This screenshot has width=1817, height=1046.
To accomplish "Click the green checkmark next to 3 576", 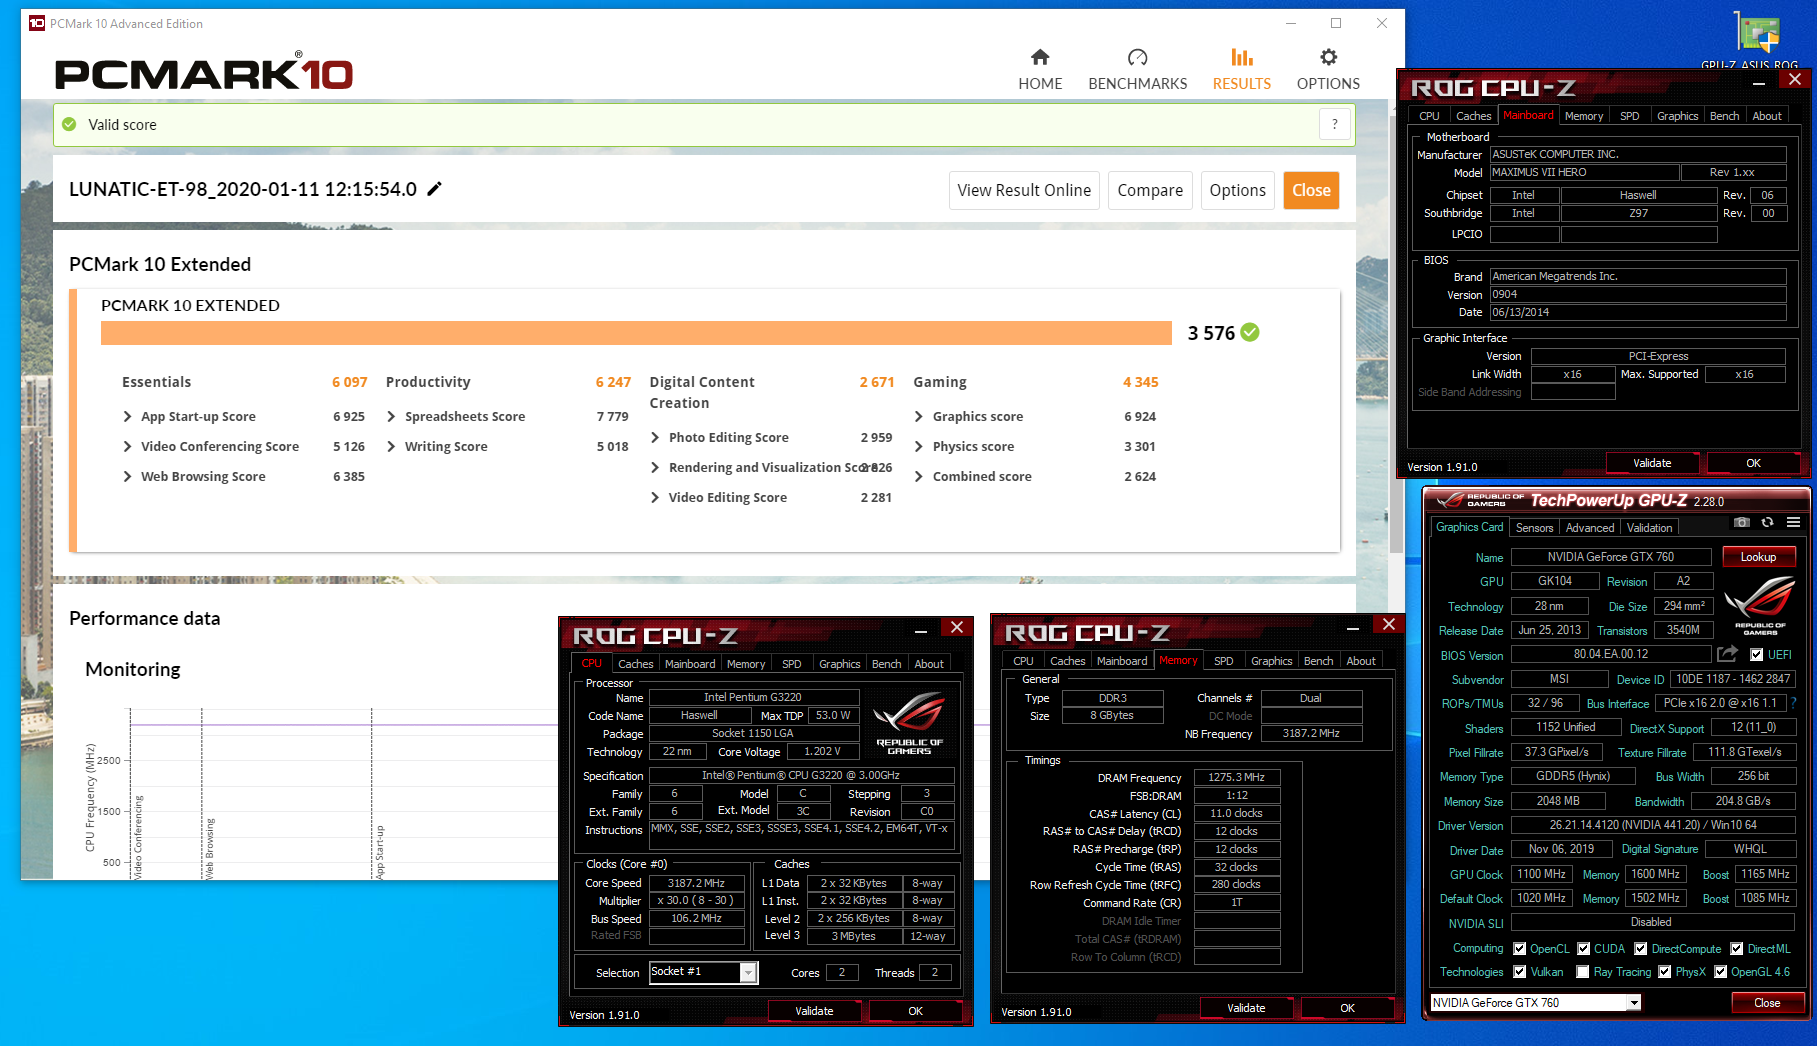I will 1250,332.
